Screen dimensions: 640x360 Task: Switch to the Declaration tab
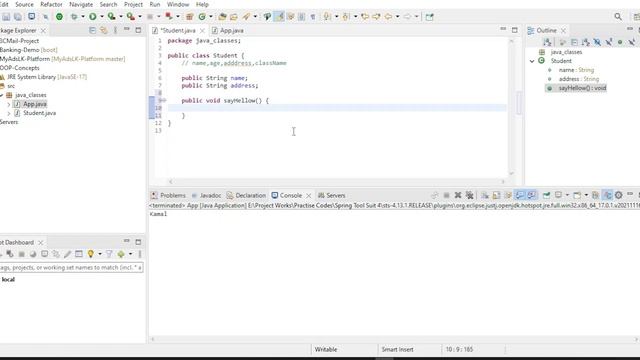click(246, 195)
